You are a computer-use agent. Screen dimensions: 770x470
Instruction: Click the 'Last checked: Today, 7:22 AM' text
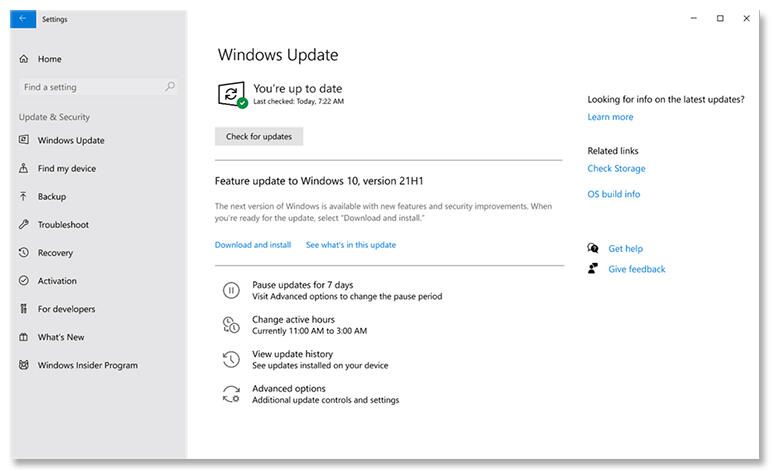(x=299, y=101)
